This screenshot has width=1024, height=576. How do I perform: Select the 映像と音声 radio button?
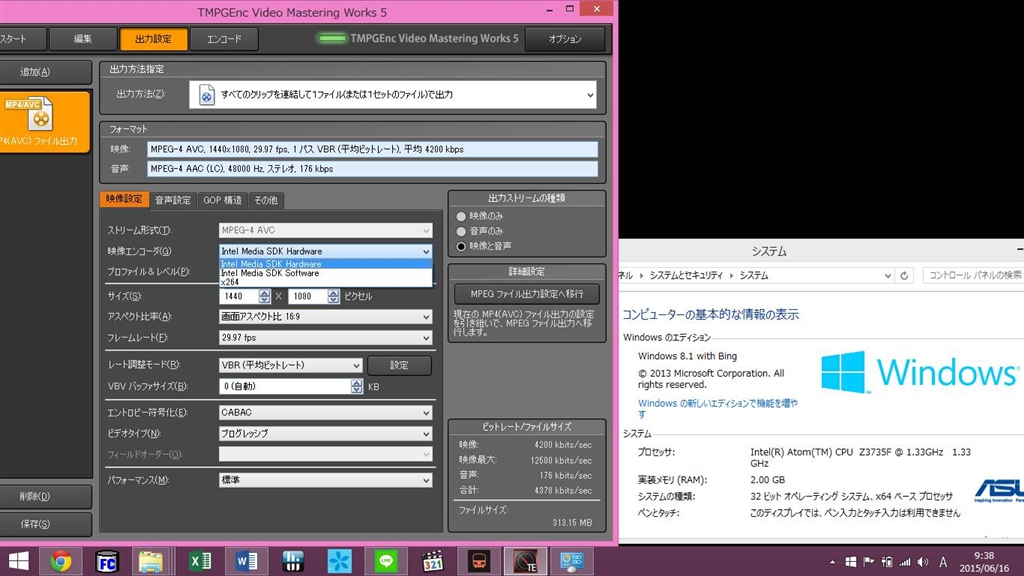pos(461,246)
